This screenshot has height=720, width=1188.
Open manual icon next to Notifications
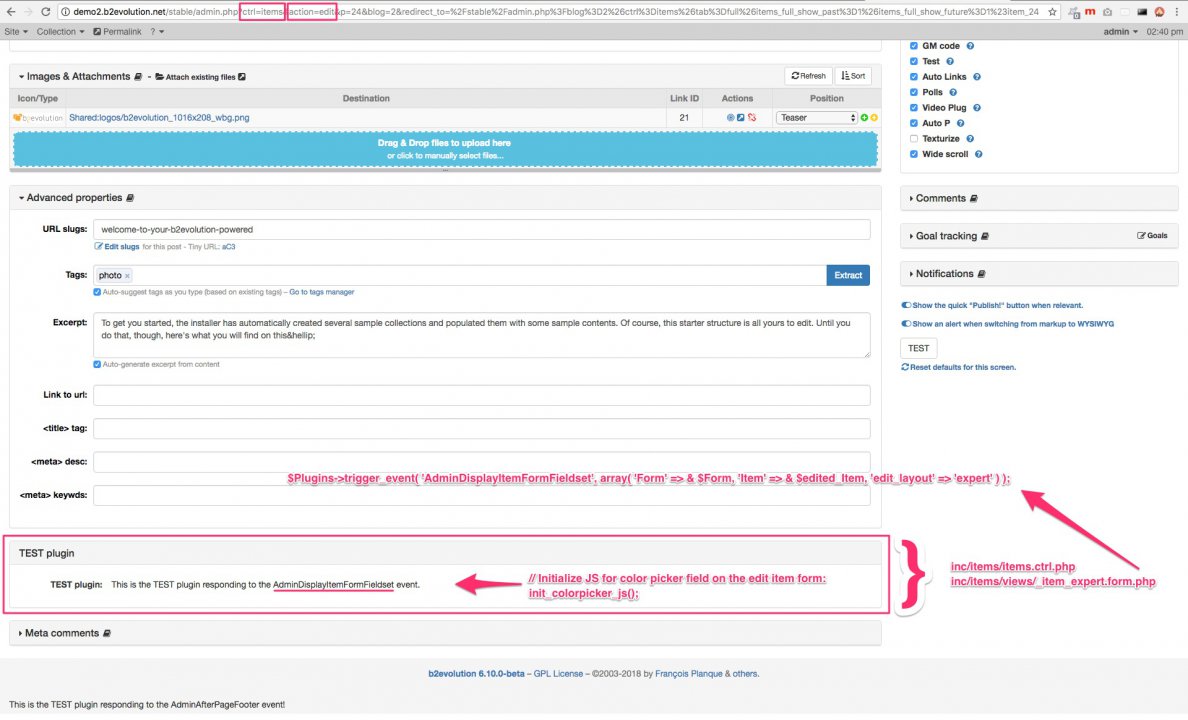tap(981, 274)
